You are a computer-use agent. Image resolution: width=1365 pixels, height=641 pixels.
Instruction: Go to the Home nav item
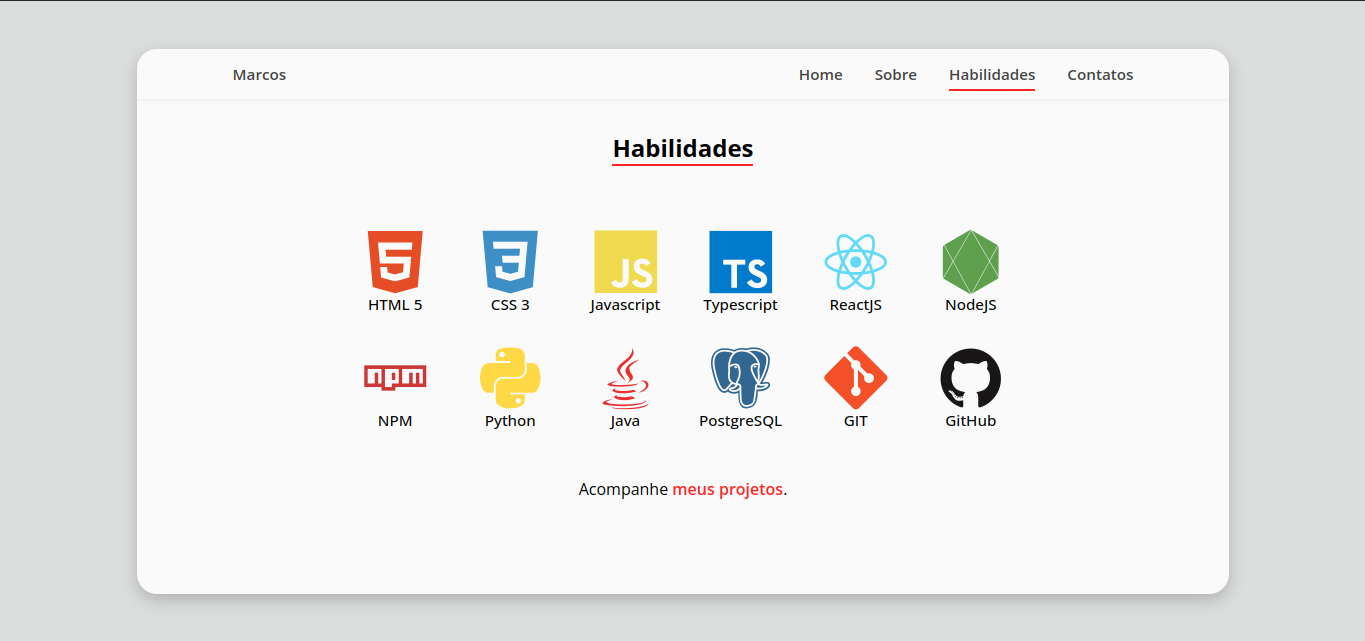(x=820, y=75)
